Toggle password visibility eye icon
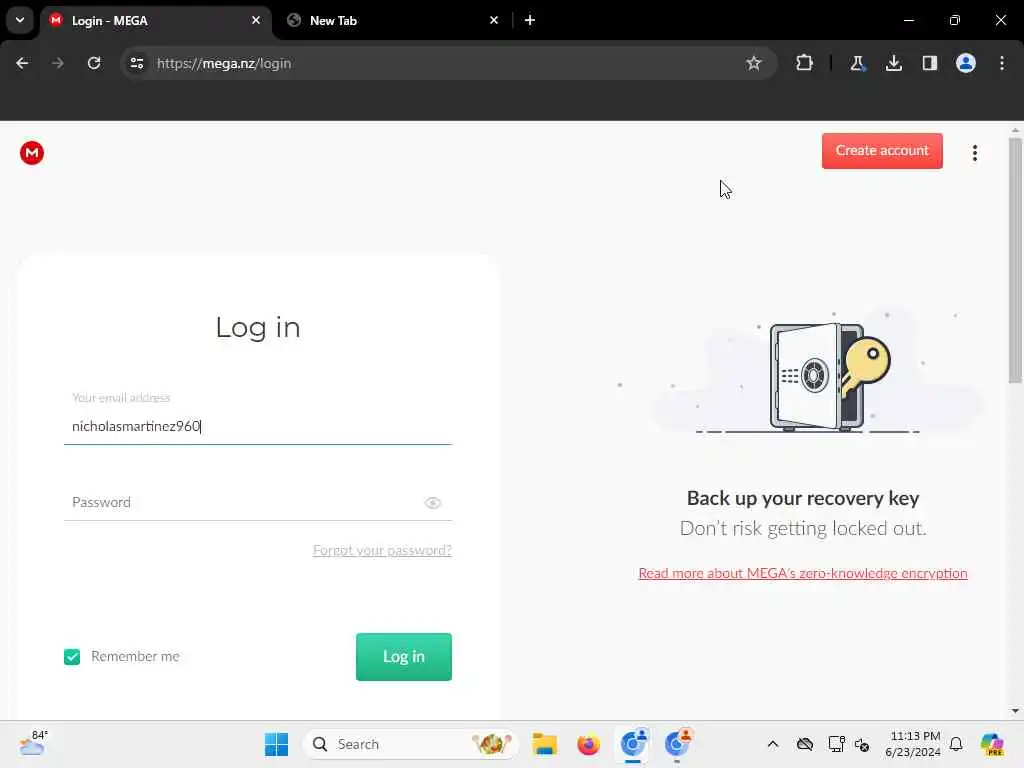Screen dimensions: 1024x768 432,503
